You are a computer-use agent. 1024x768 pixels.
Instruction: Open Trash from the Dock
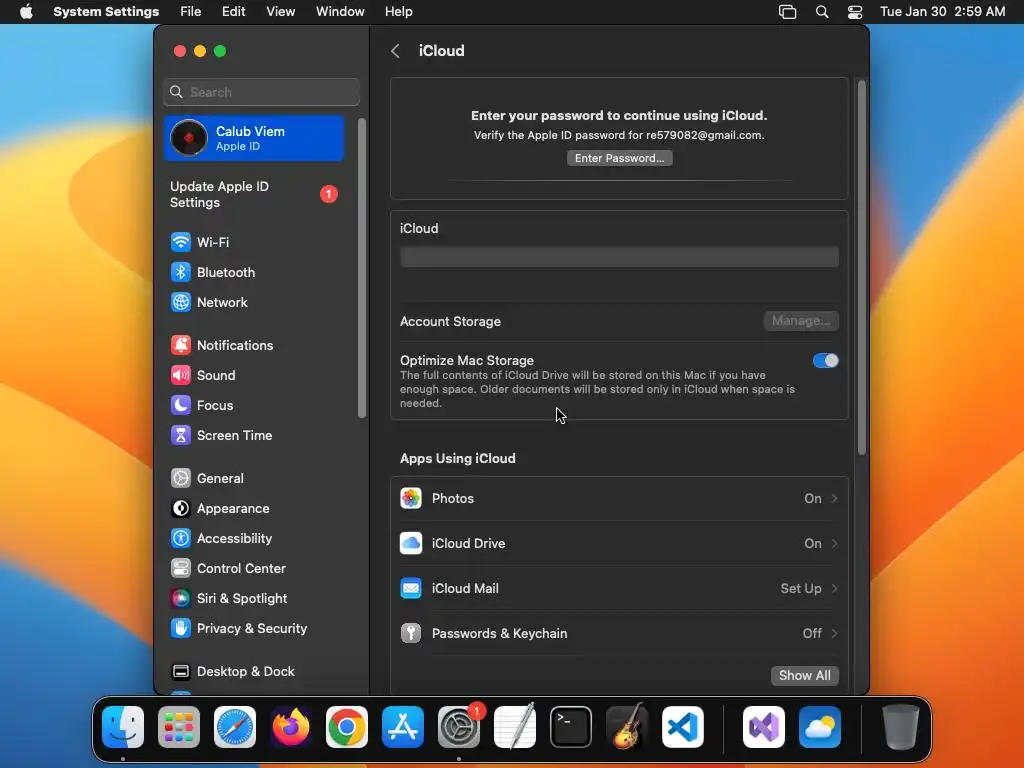click(x=901, y=727)
